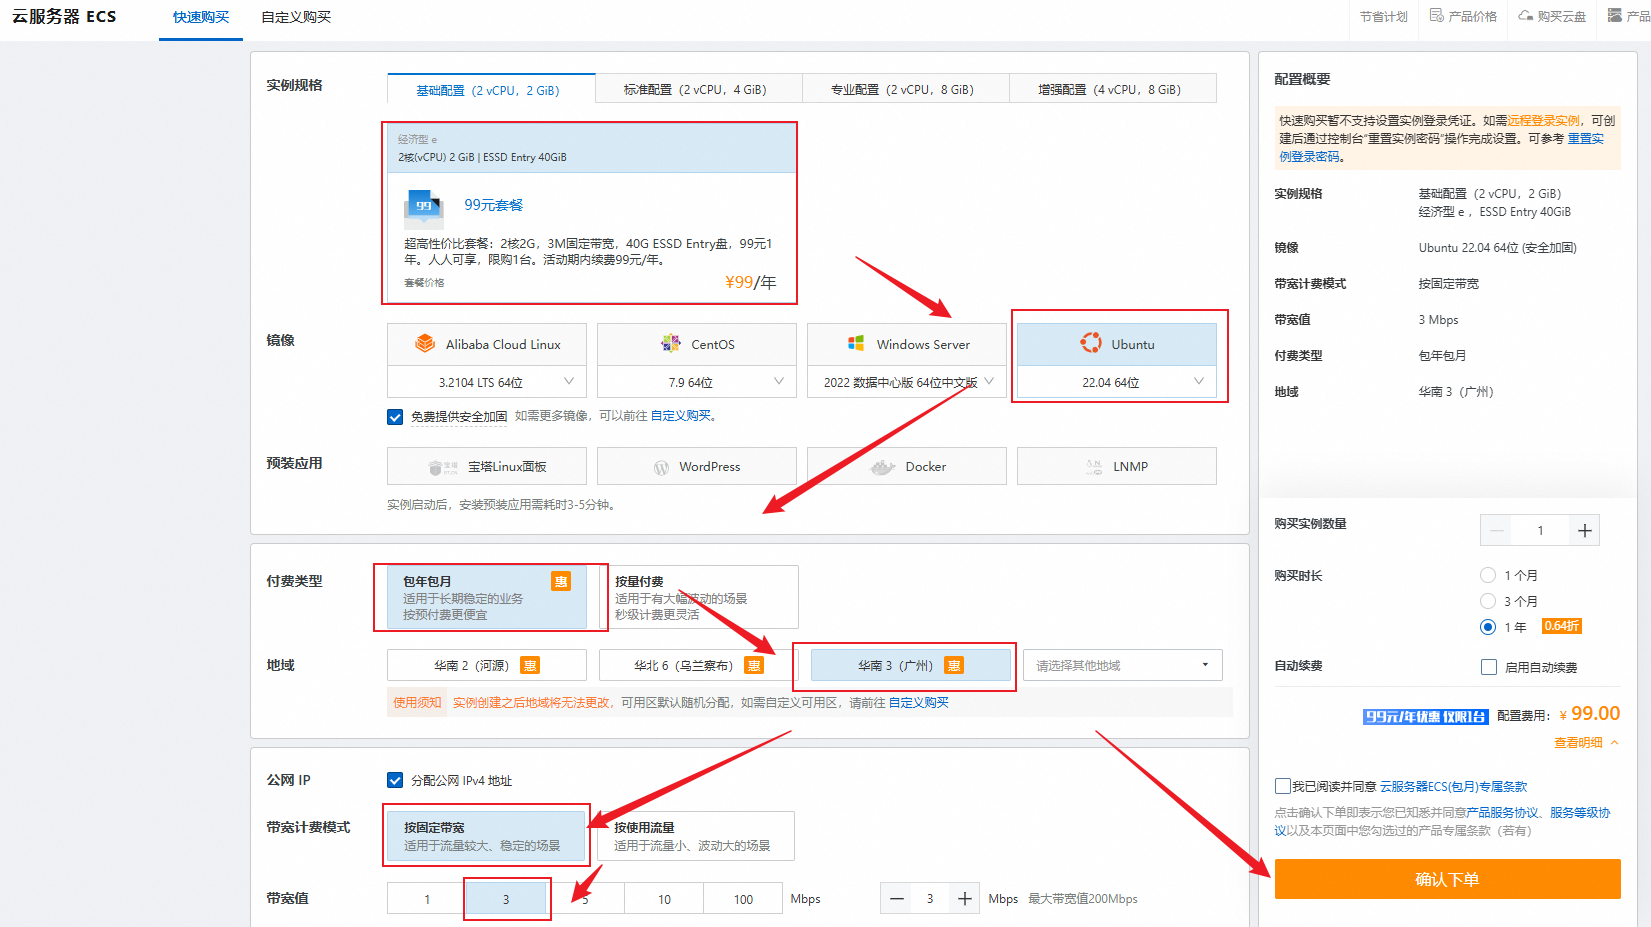Click the WordPress logo icon
This screenshot has width=1651, height=927.
coord(661,467)
